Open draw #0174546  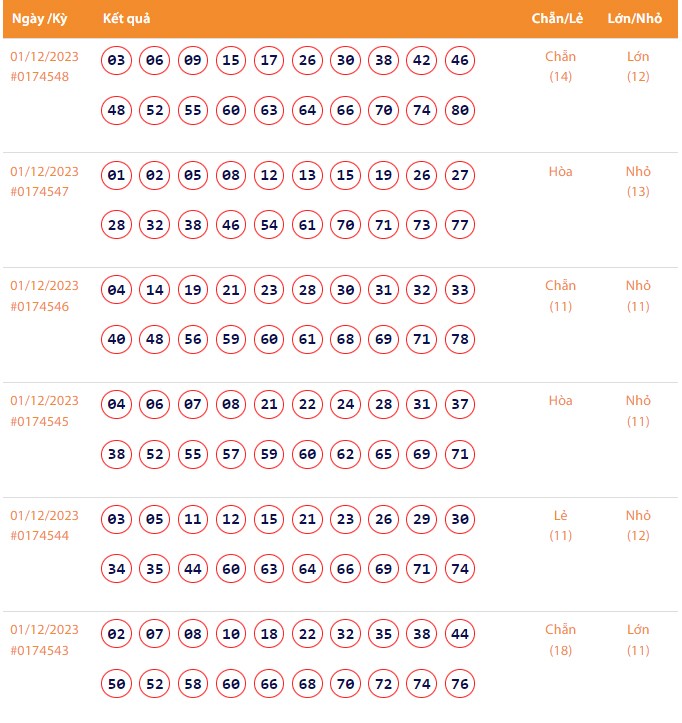point(40,307)
